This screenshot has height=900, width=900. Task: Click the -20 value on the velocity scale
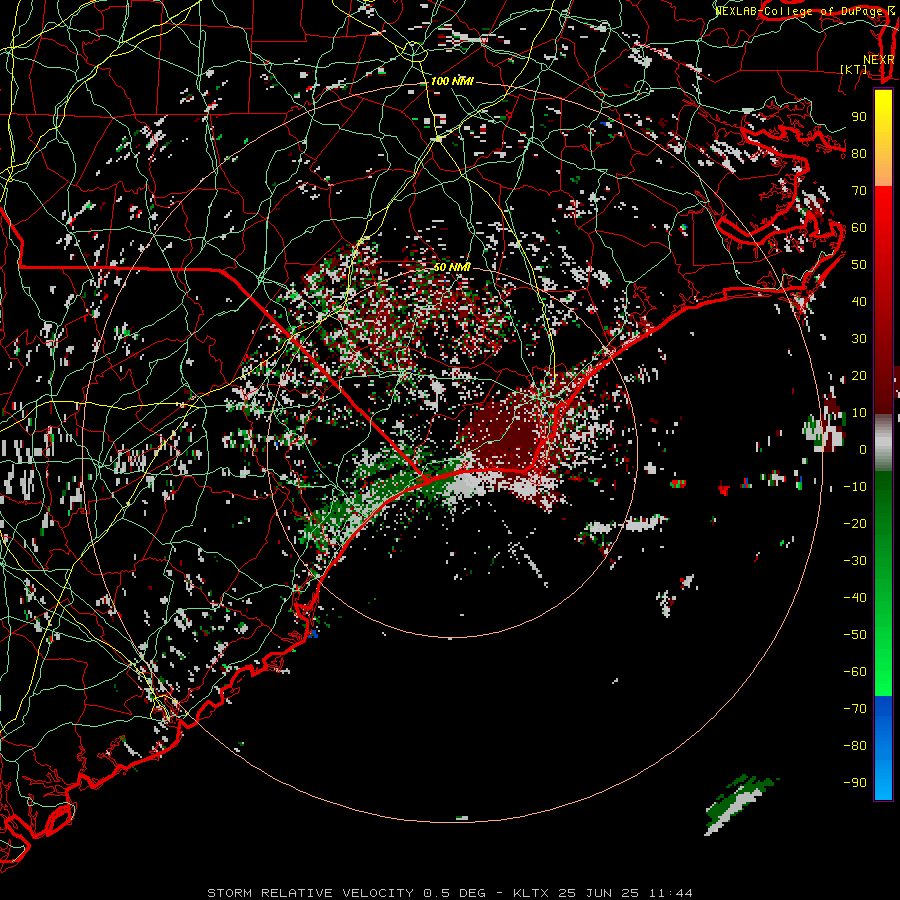point(855,523)
